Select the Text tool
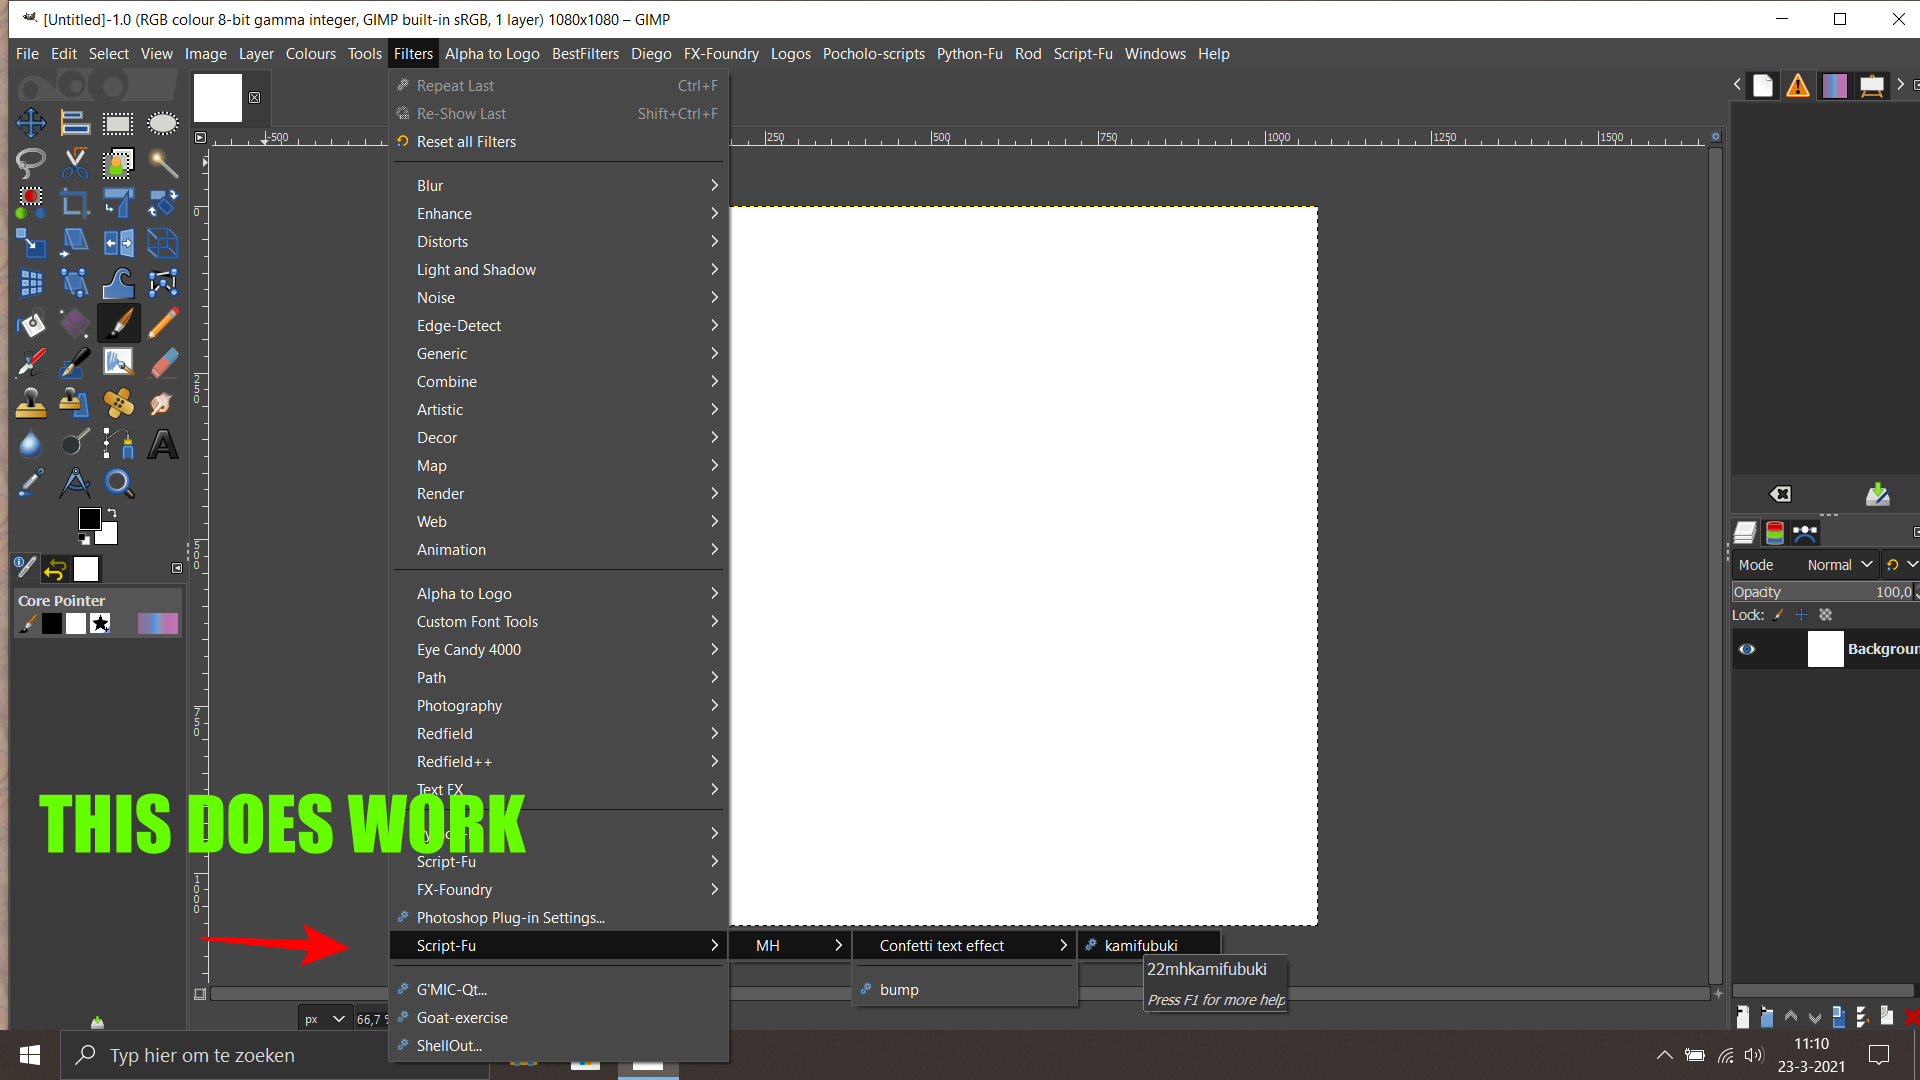Image resolution: width=1920 pixels, height=1080 pixels. click(x=162, y=443)
